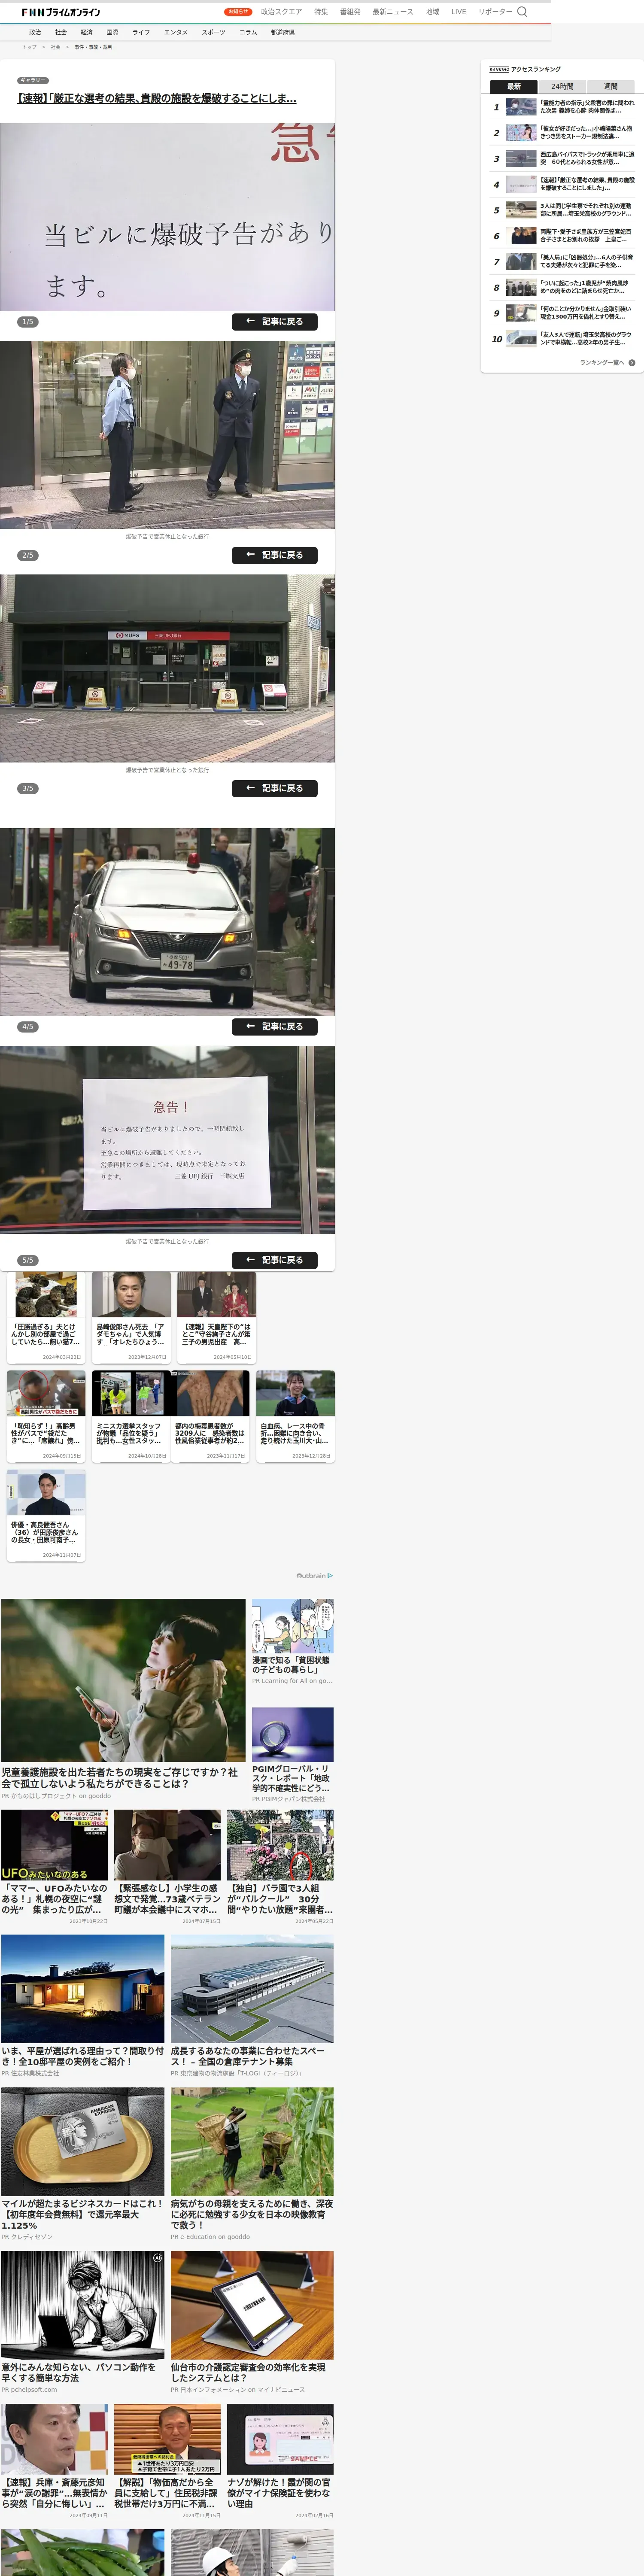
Task: Open 最新ニュース in the top menu
Action: [393, 12]
